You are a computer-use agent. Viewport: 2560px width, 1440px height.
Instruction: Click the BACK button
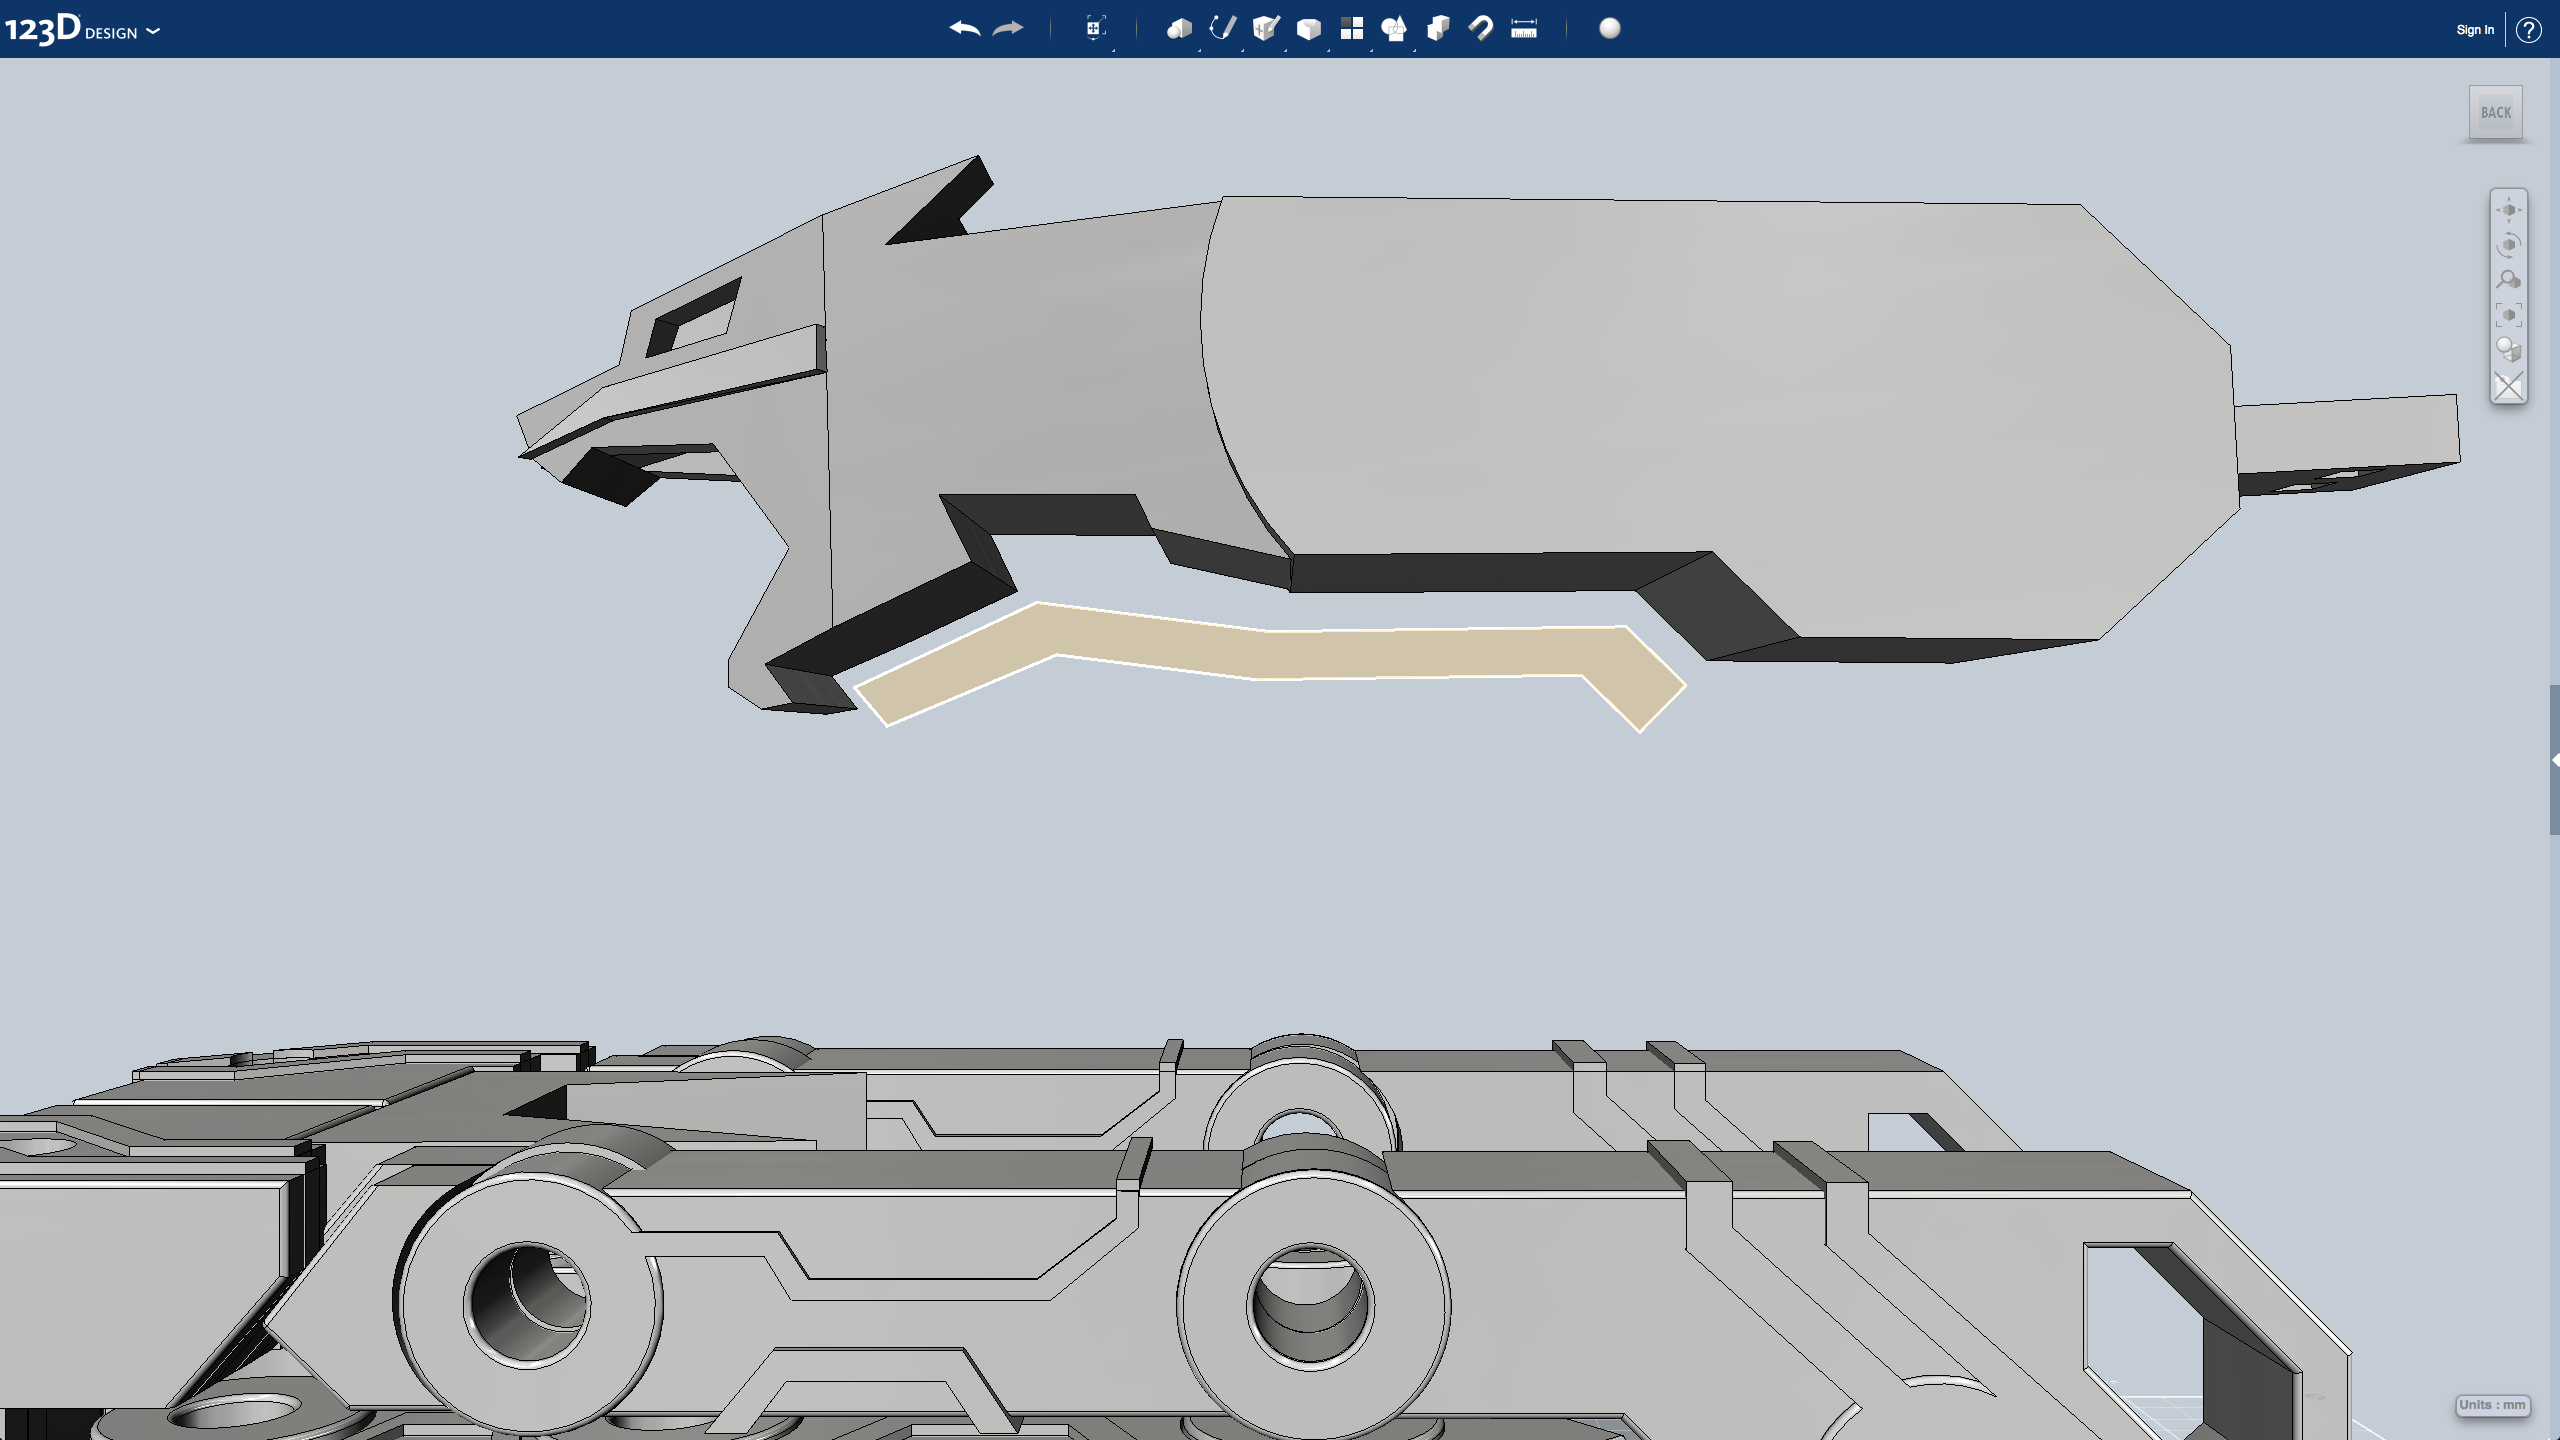(x=2496, y=111)
